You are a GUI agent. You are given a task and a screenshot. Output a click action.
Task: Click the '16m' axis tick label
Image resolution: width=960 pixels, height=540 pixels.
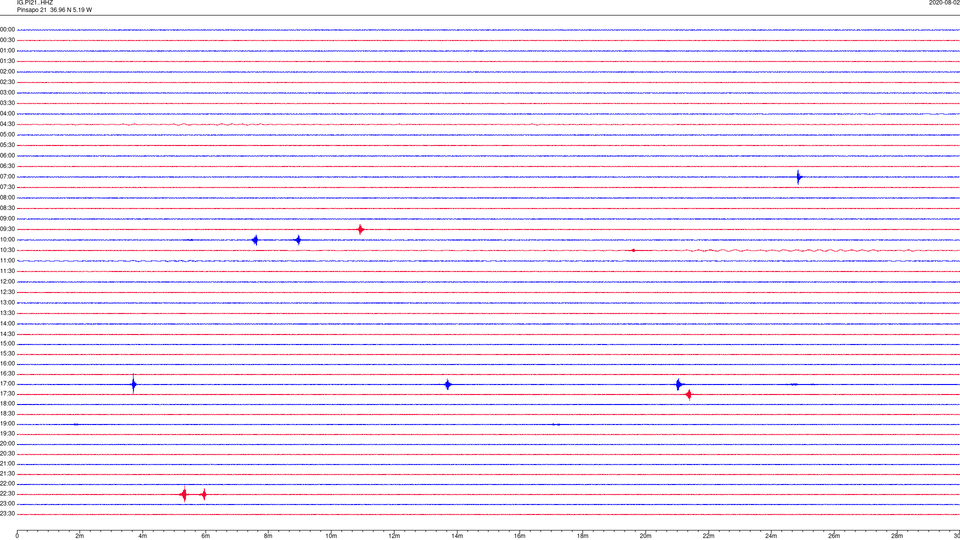point(520,536)
